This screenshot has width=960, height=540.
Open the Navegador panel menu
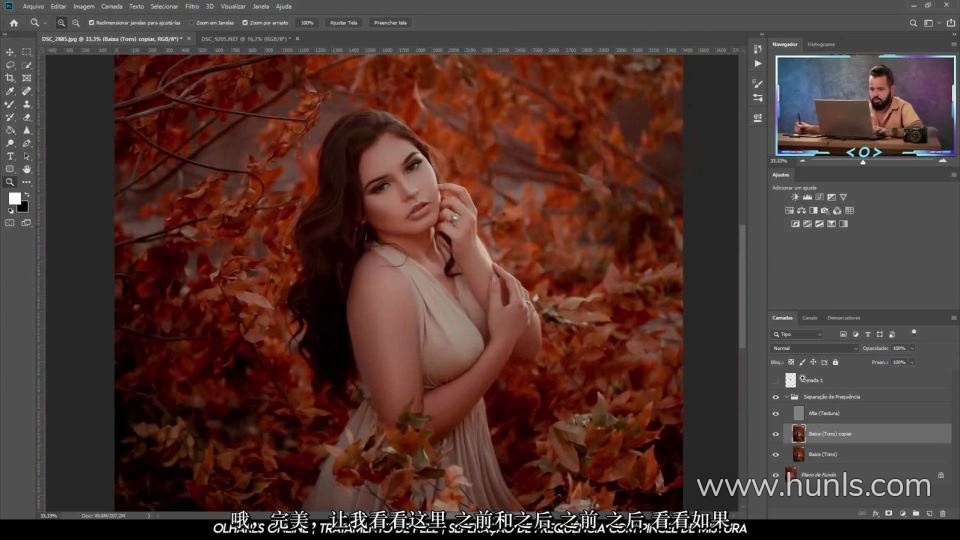[x=953, y=44]
